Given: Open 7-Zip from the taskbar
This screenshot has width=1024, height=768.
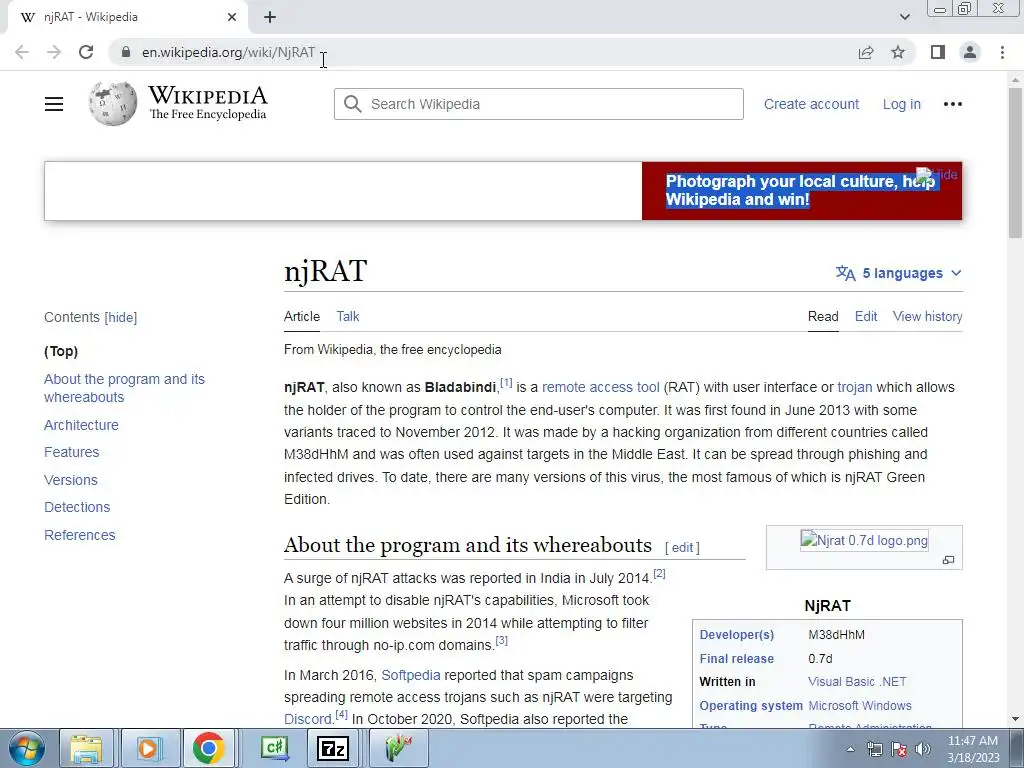Looking at the screenshot, I should (x=333, y=748).
